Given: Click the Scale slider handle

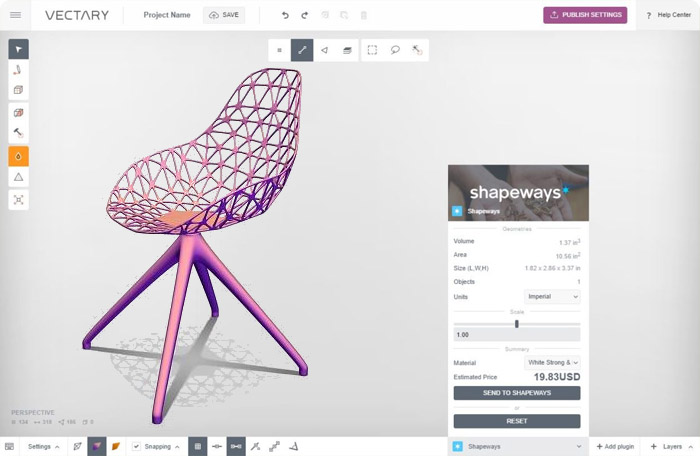Looking at the screenshot, I should click(x=517, y=324).
